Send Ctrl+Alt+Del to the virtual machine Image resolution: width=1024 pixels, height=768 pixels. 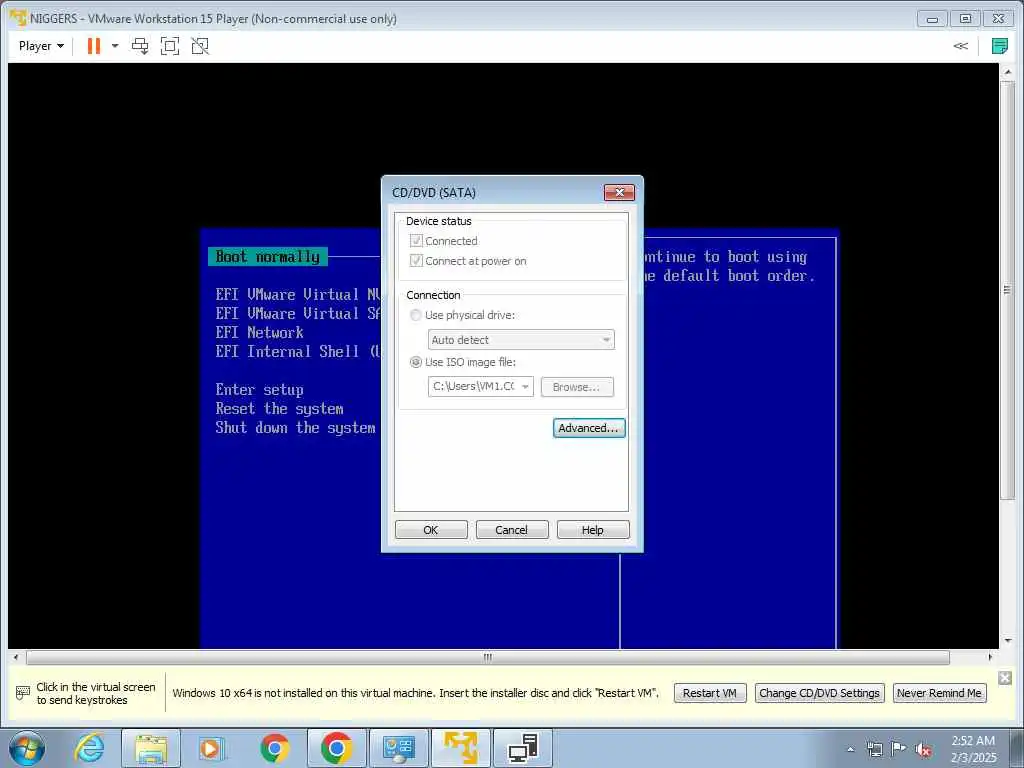tap(140, 46)
